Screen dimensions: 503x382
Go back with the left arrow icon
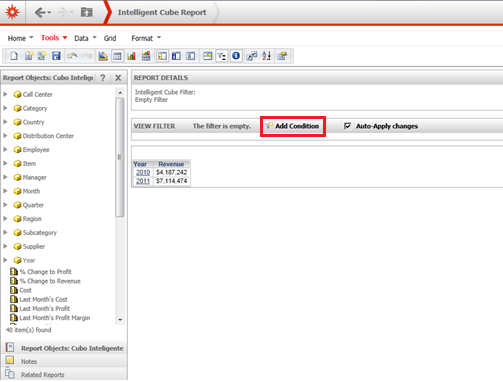click(40, 13)
